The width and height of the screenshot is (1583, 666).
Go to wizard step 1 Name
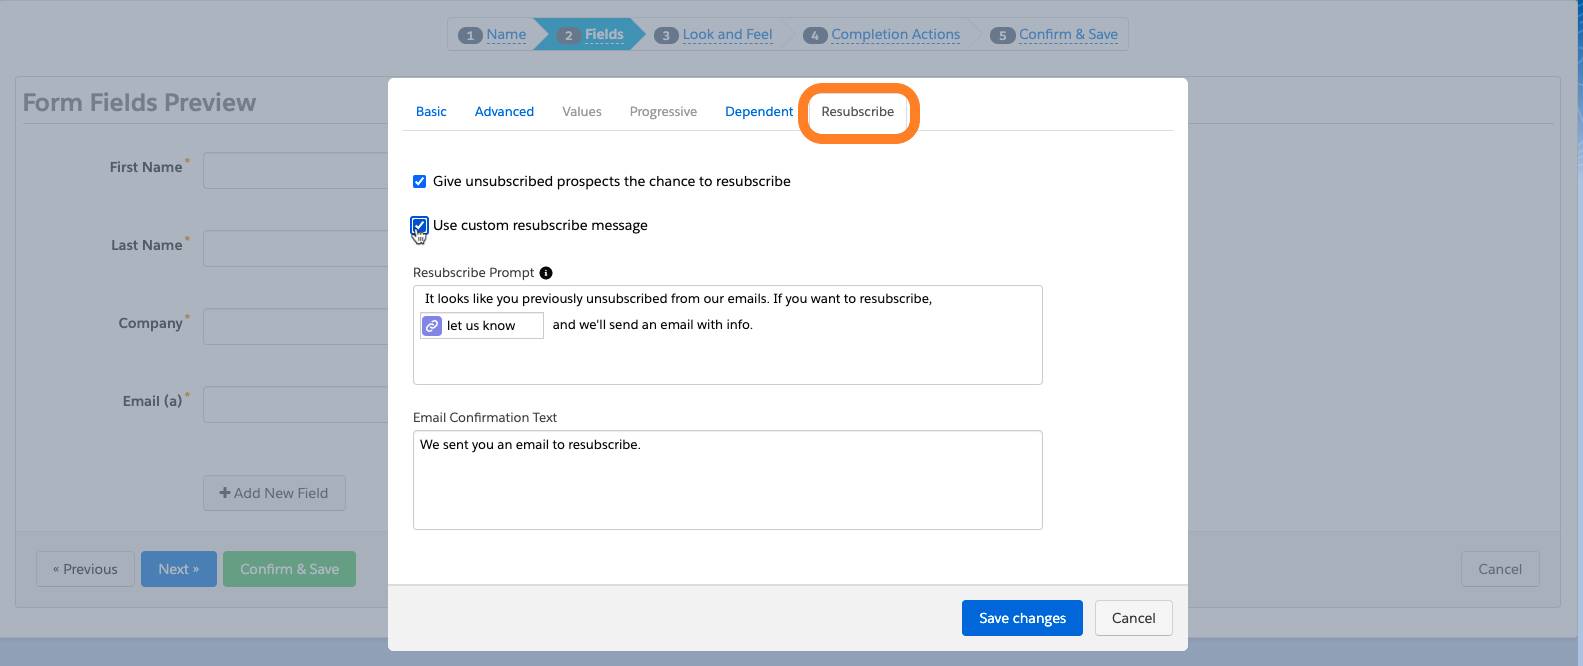[492, 35]
